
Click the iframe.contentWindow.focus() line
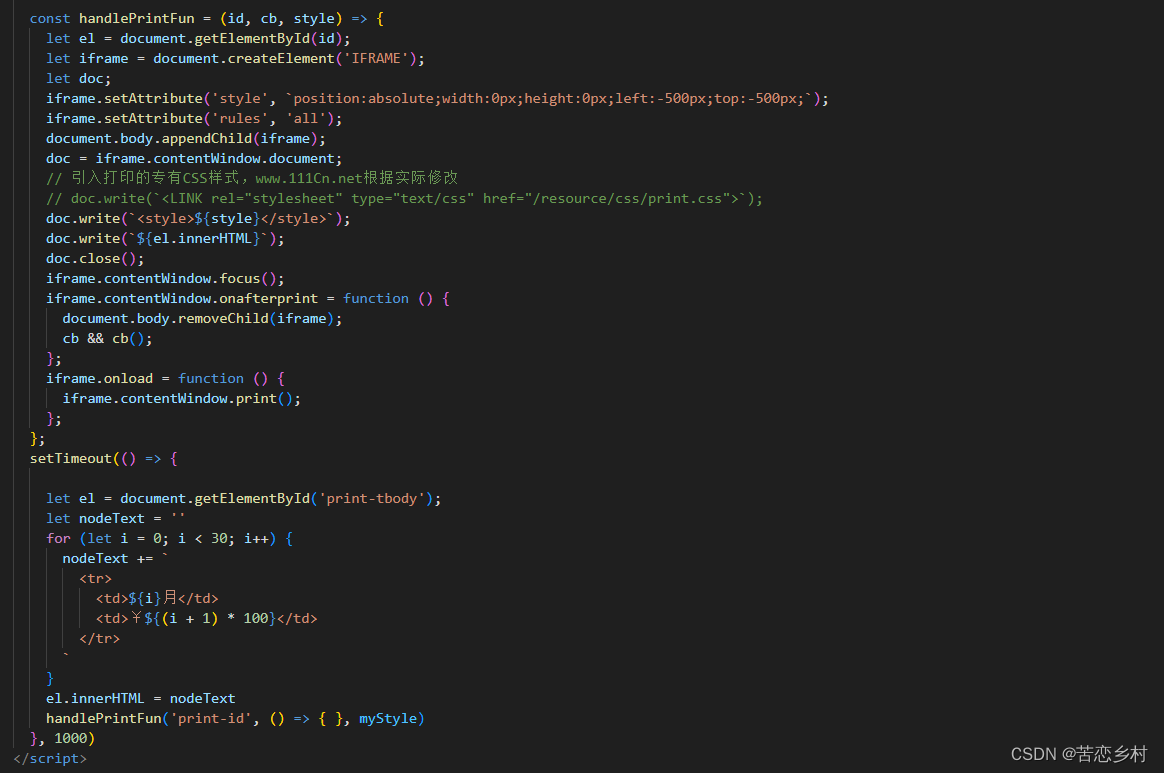(165, 279)
